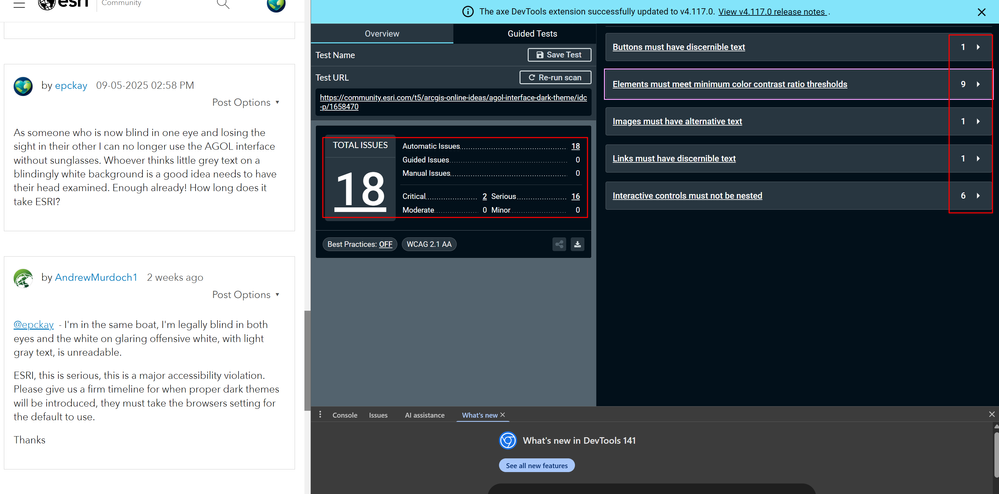The image size is (999, 494).
Task: Switch to the AI assistance drawer tab
Action: (x=424, y=415)
